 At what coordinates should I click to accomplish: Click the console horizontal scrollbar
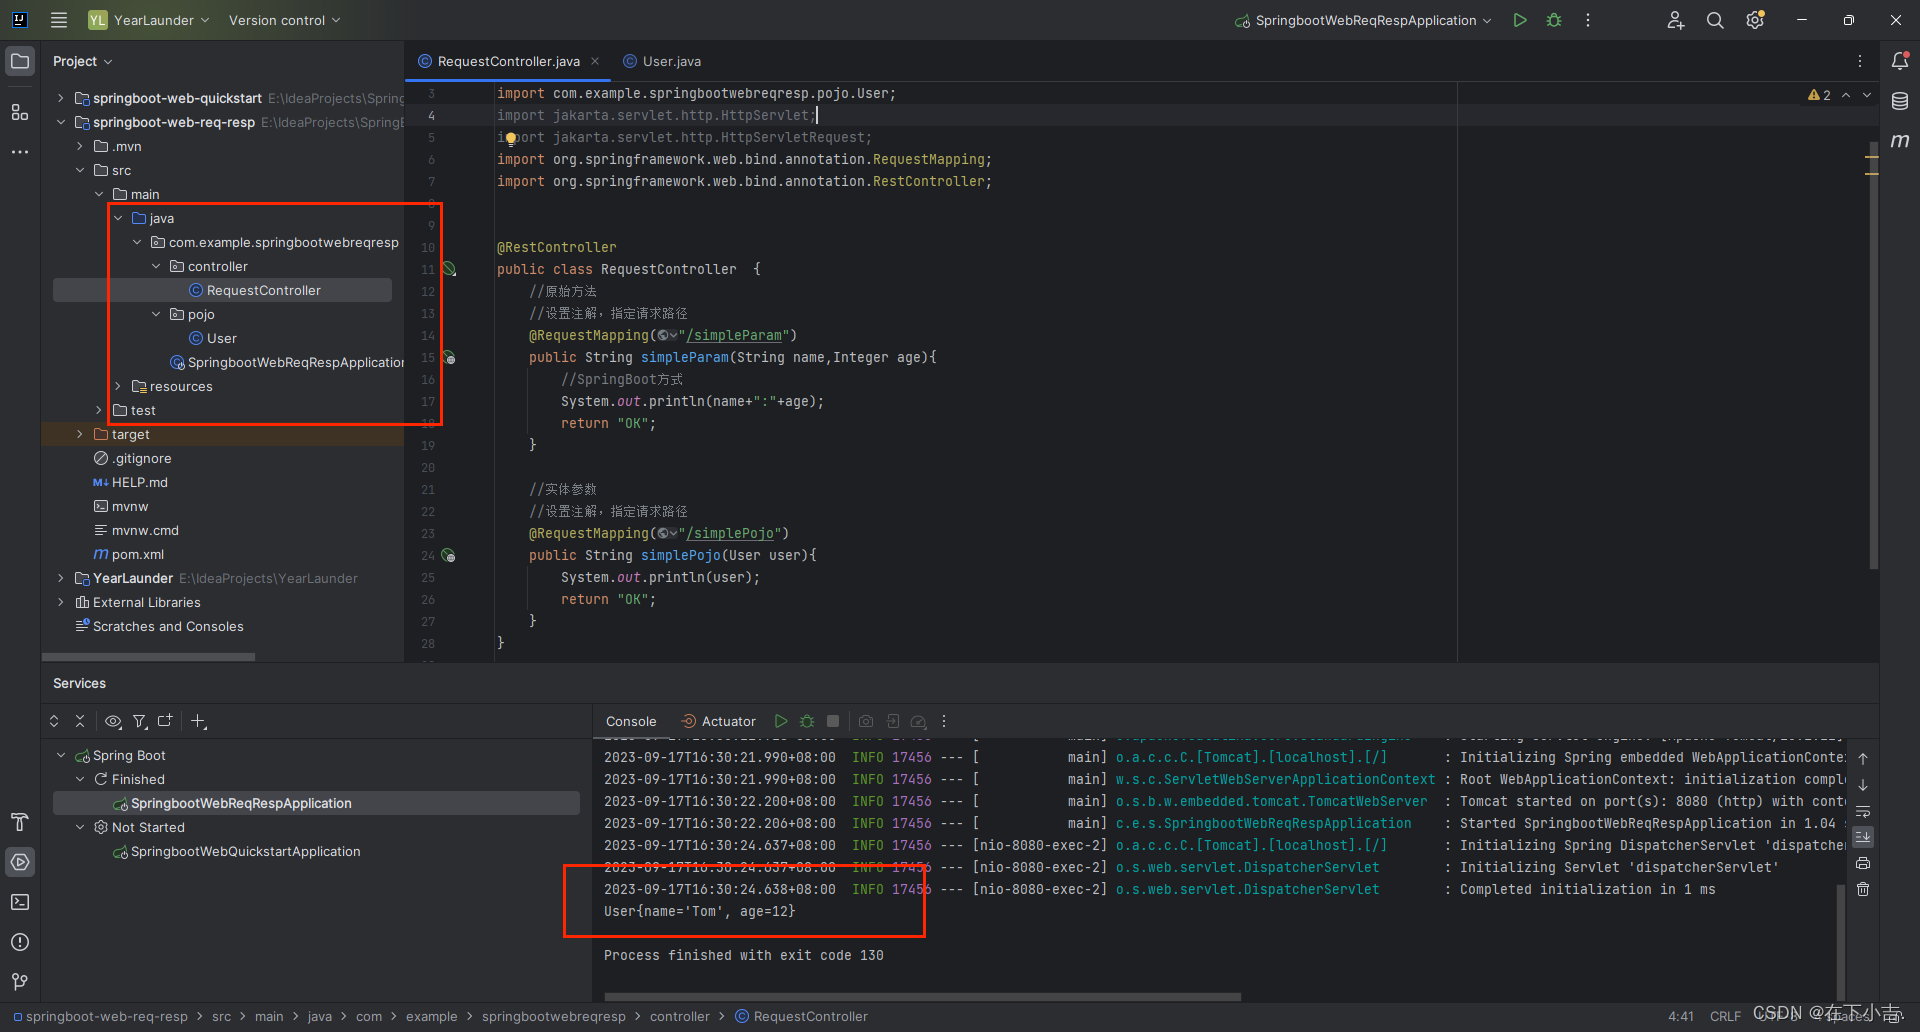[x=922, y=997]
